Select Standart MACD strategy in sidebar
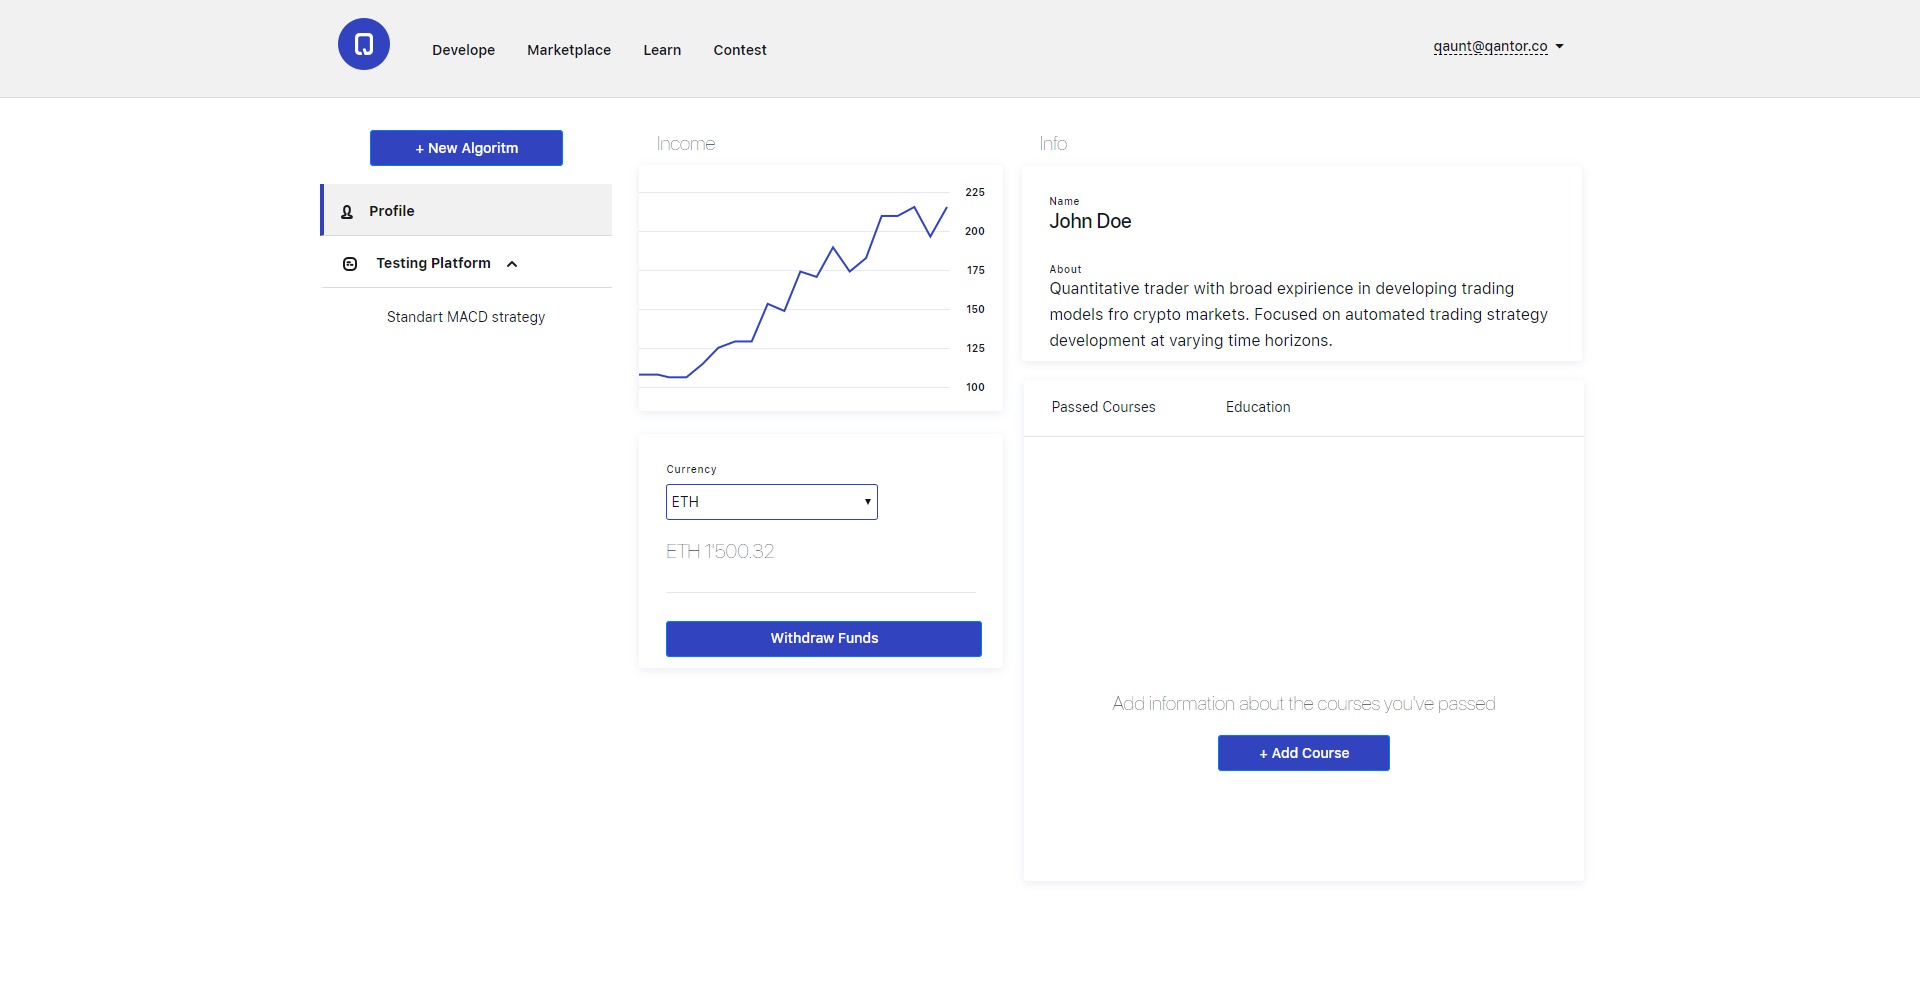Viewport: 1920px width, 1006px height. click(465, 317)
